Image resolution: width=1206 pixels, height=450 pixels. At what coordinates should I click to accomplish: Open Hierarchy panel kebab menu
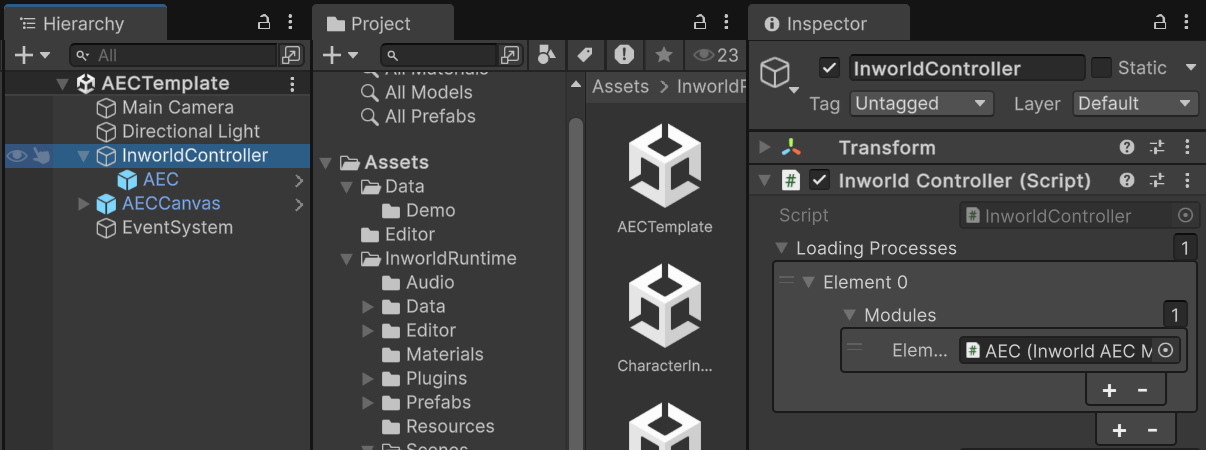[290, 22]
